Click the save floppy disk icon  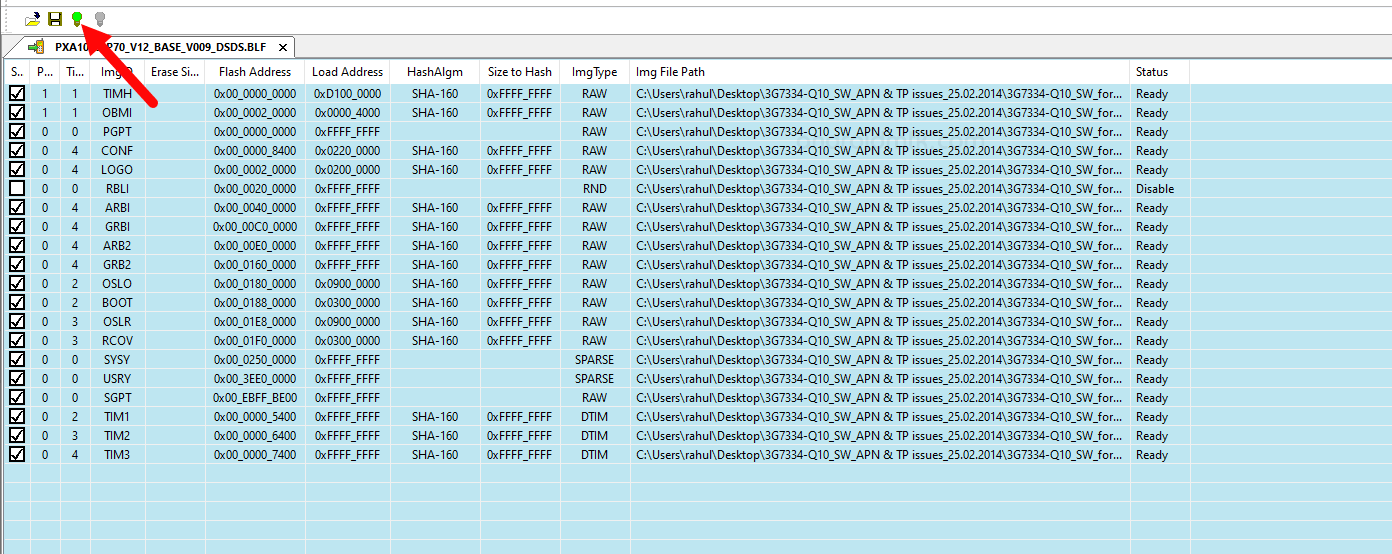(55, 18)
